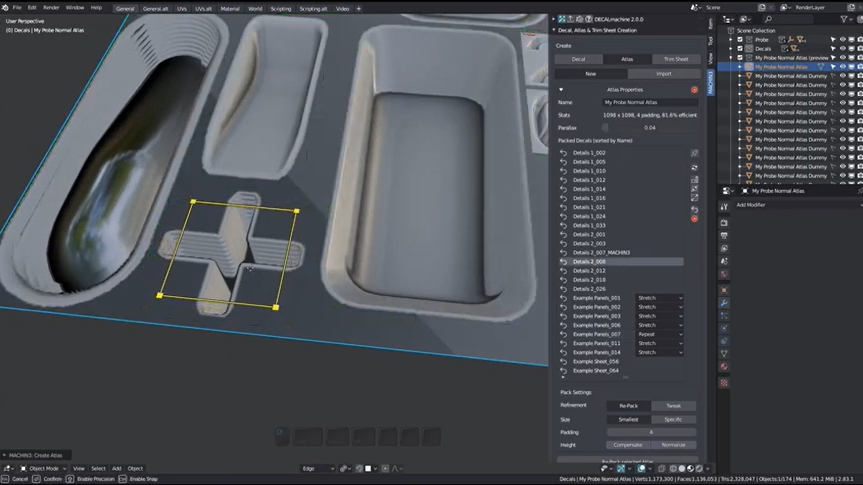Expand the Probe collection in outliner
Viewport: 863px width, 485px height.
coord(731,40)
